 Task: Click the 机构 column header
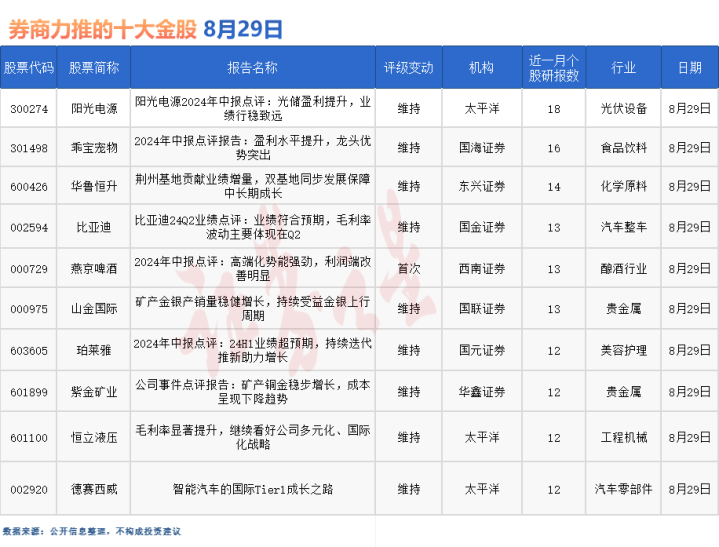coord(481,68)
